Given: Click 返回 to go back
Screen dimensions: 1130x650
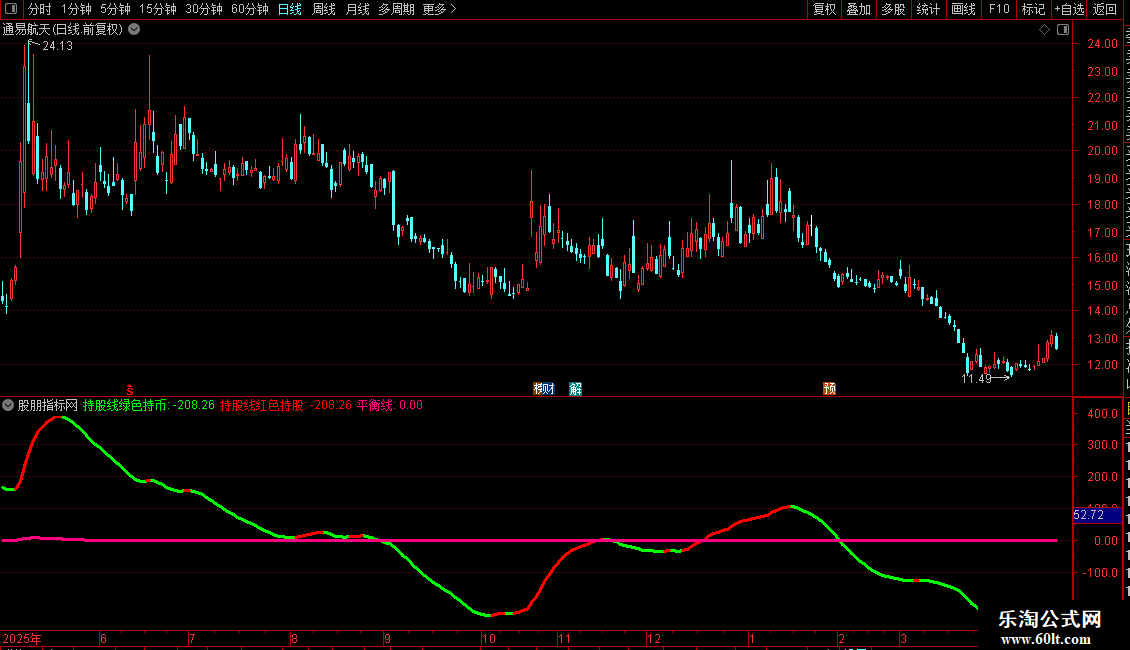Looking at the screenshot, I should pos(1105,9).
